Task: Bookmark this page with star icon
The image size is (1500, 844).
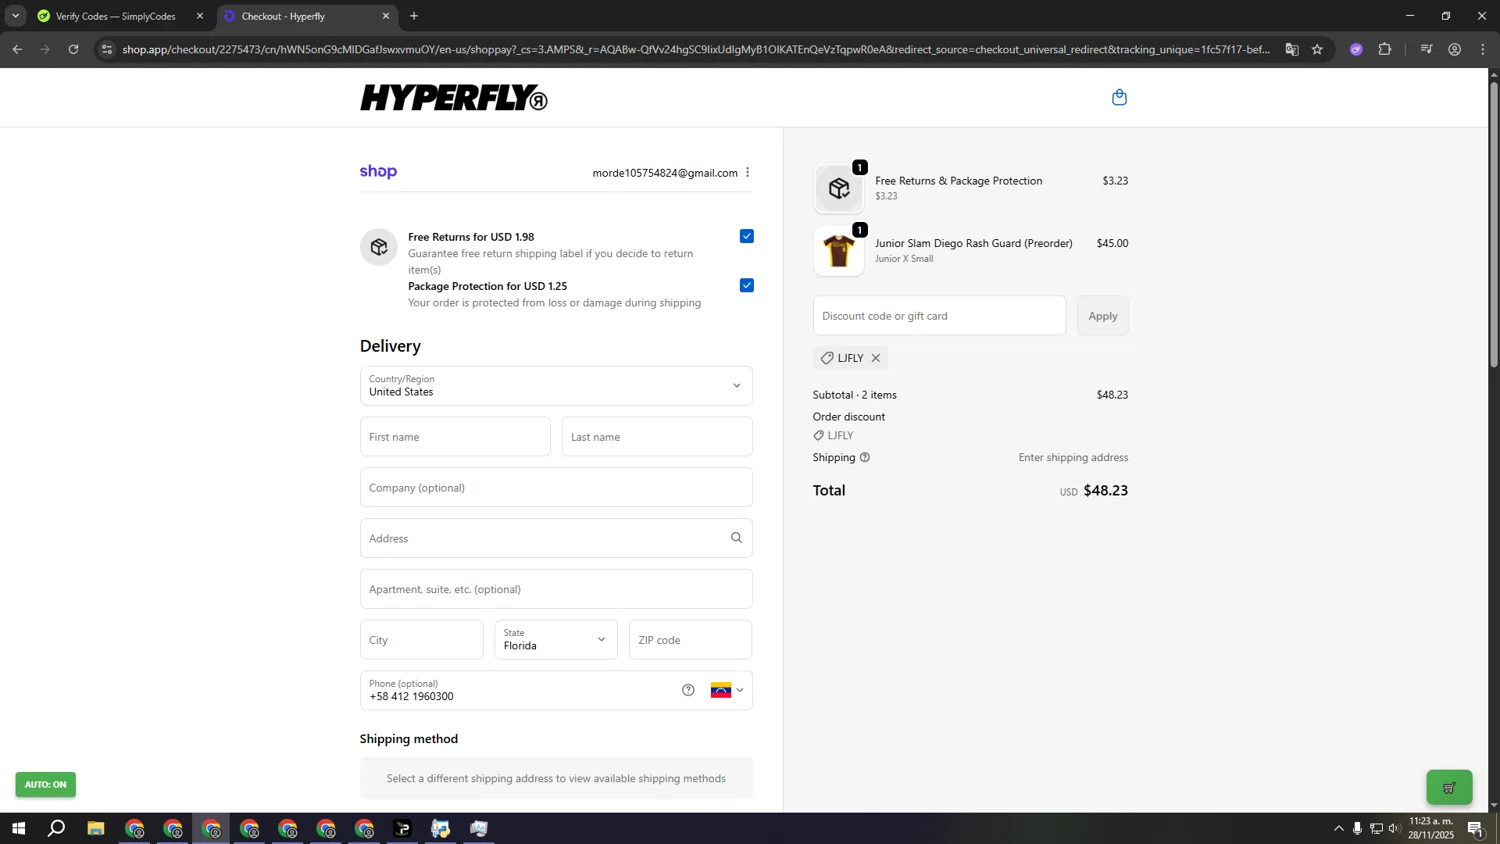Action: 1317,49
